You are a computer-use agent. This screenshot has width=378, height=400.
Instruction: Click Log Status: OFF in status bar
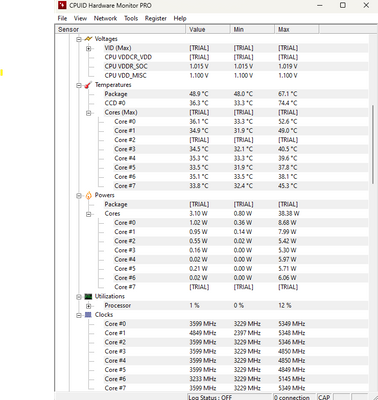click(210, 397)
